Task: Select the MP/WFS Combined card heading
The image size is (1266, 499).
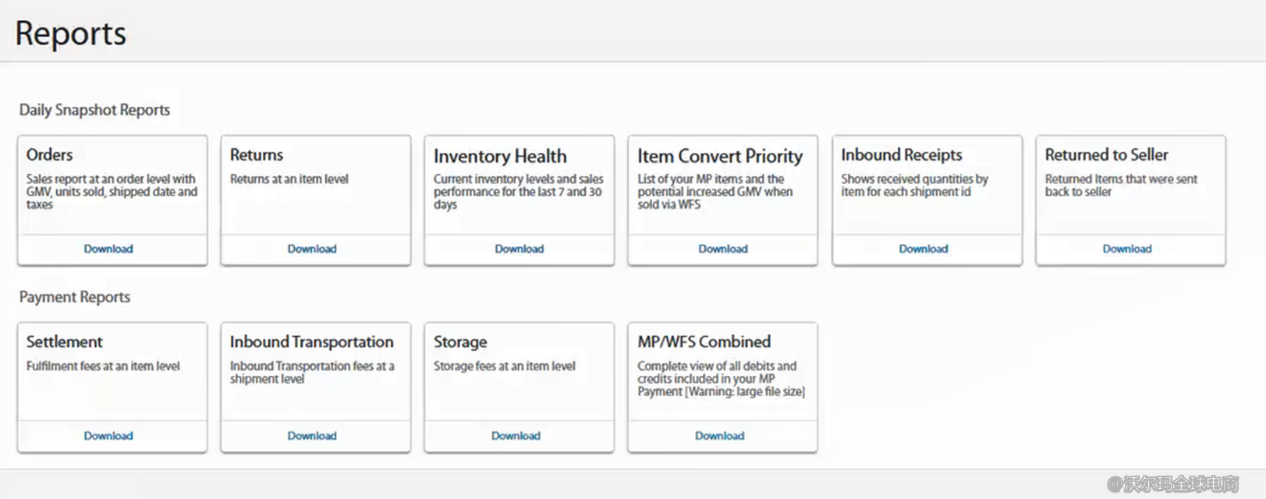Action: (704, 342)
